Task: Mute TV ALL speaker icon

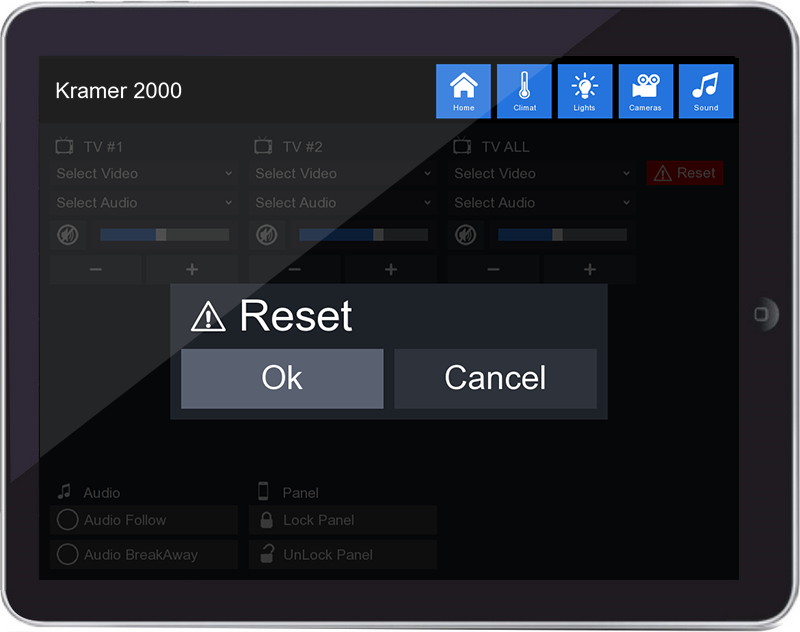Action: point(465,235)
